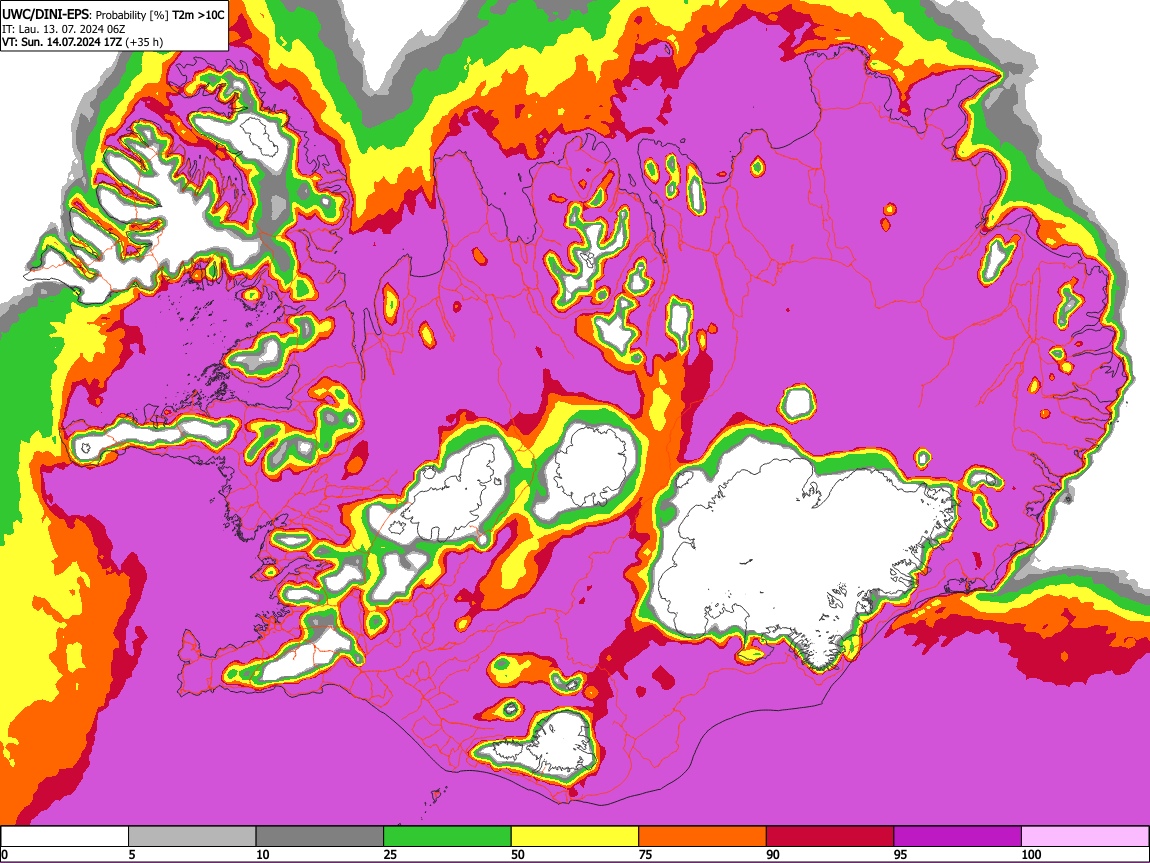Screen dimensions: 1150x863
Task: Click the 'UWC/DINI-EPS' title text
Action: click(45, 15)
